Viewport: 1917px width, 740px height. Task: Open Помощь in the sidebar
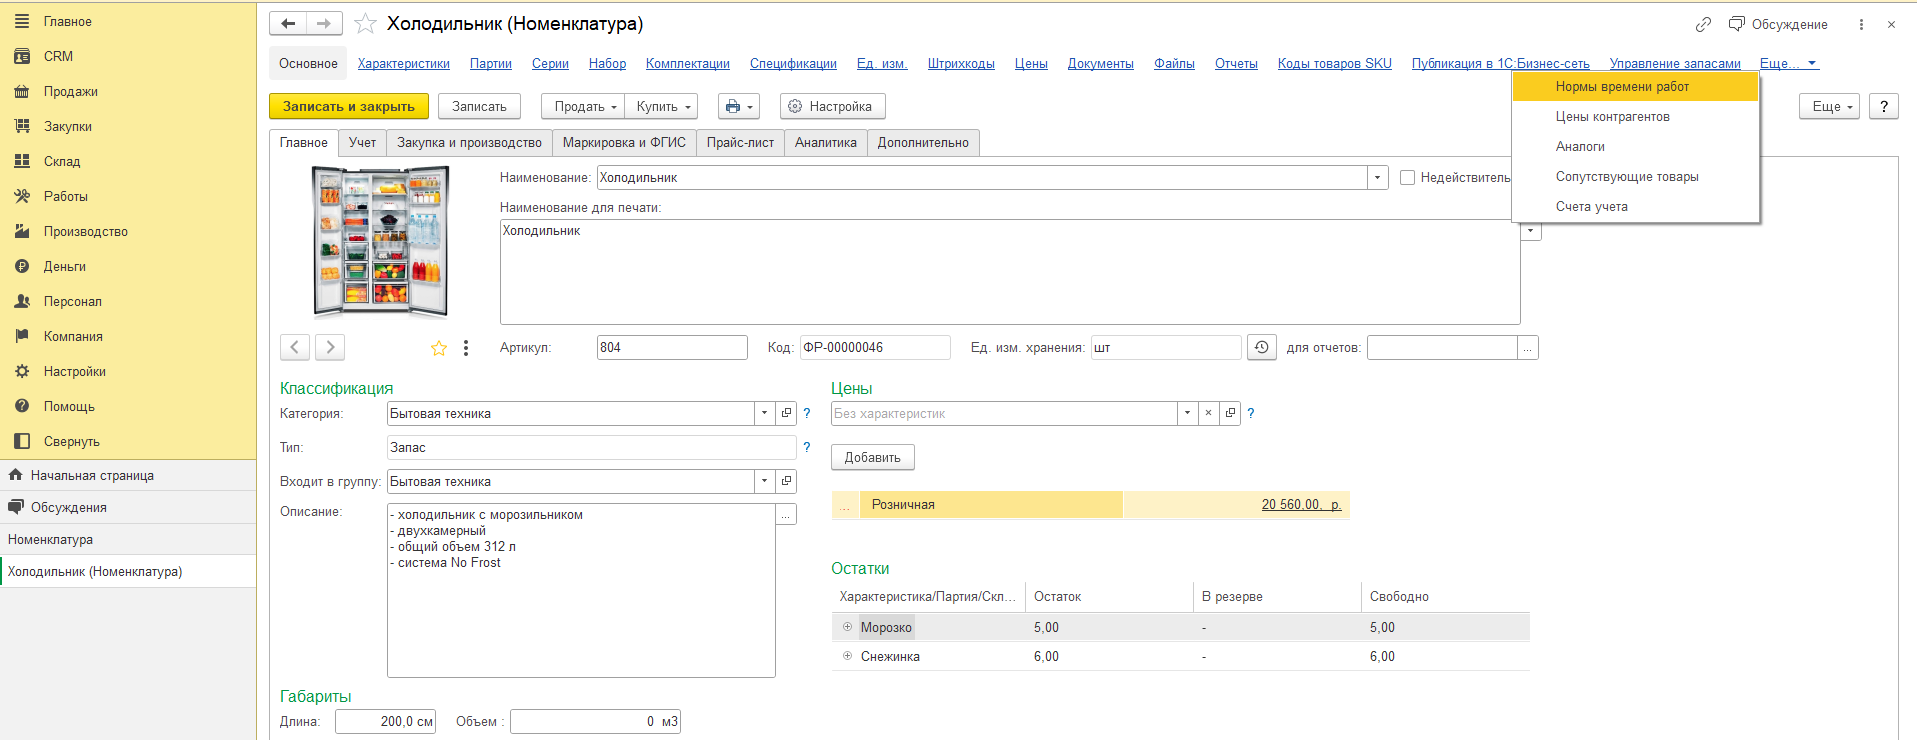pos(69,406)
